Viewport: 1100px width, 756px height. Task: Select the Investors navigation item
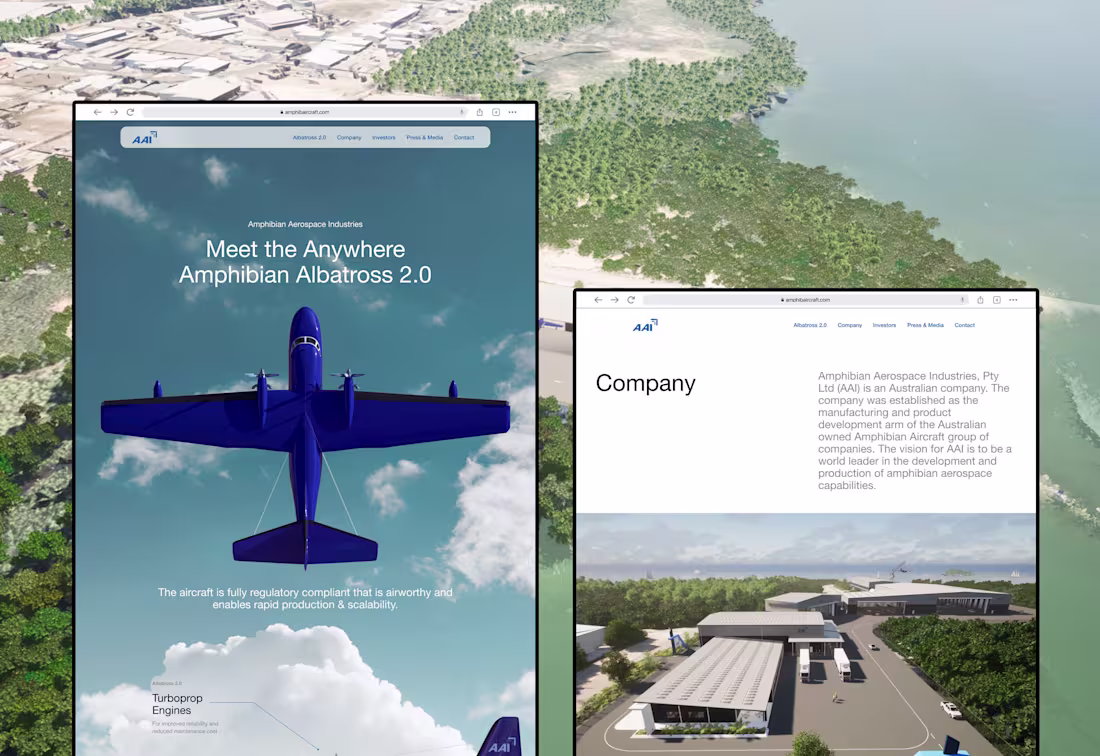(383, 137)
